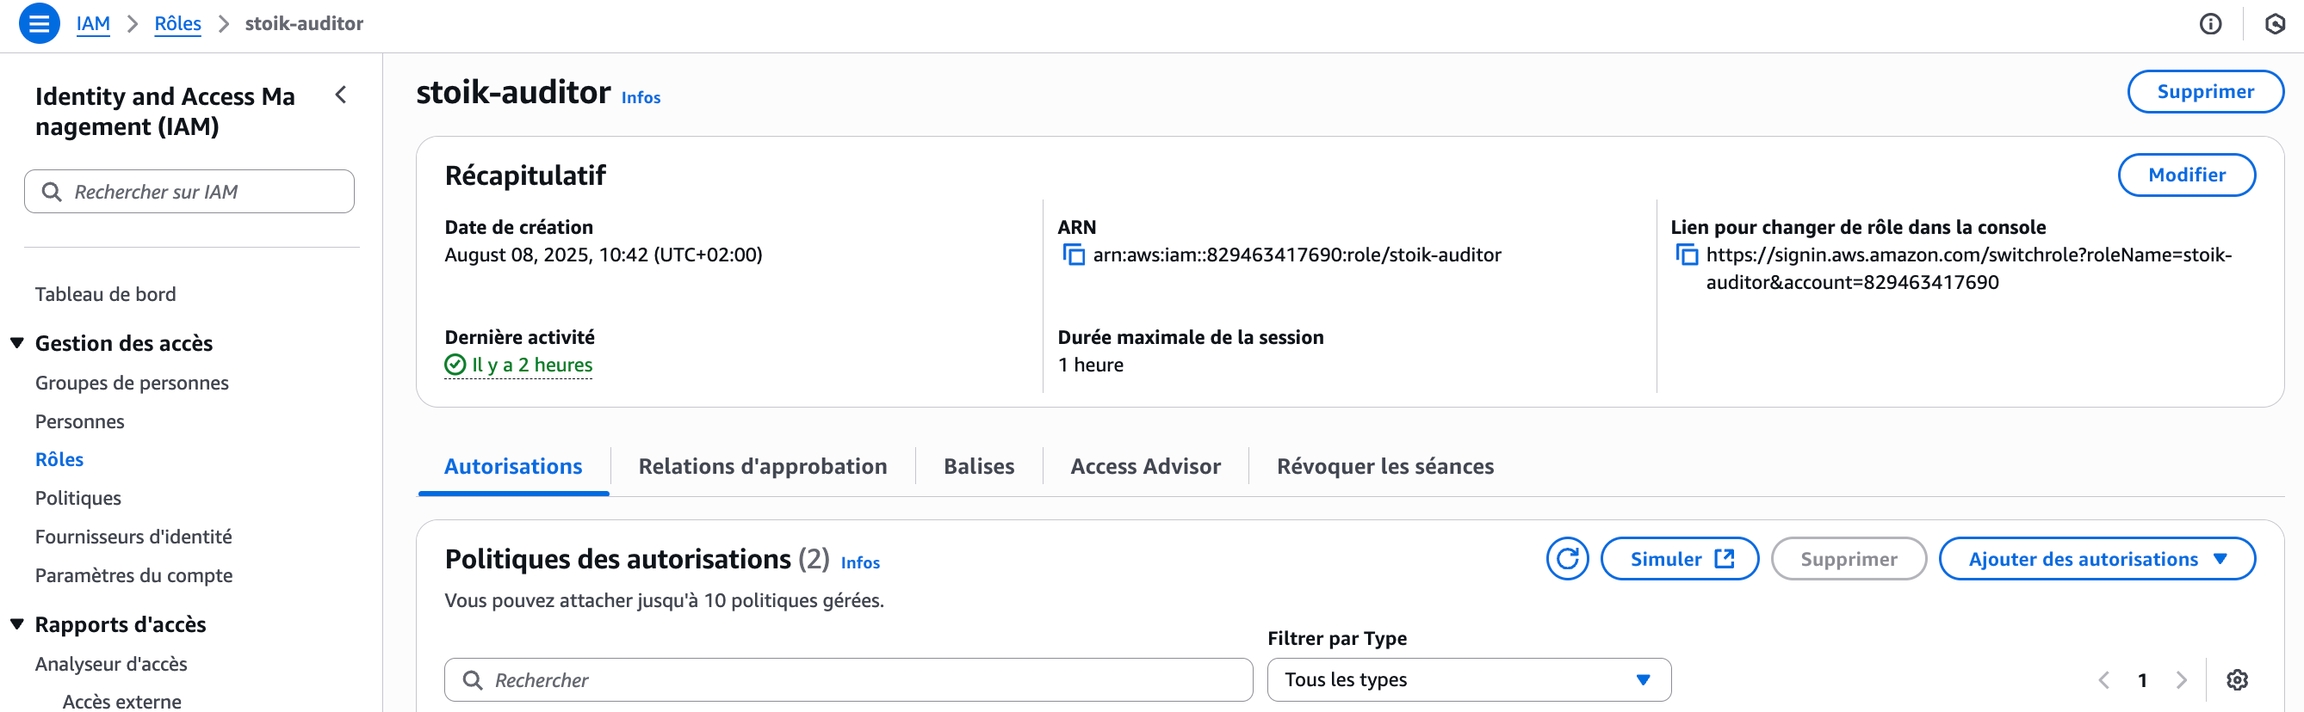This screenshot has width=2304, height=712.
Task: Open the Access Advisor tab
Action: point(1145,466)
